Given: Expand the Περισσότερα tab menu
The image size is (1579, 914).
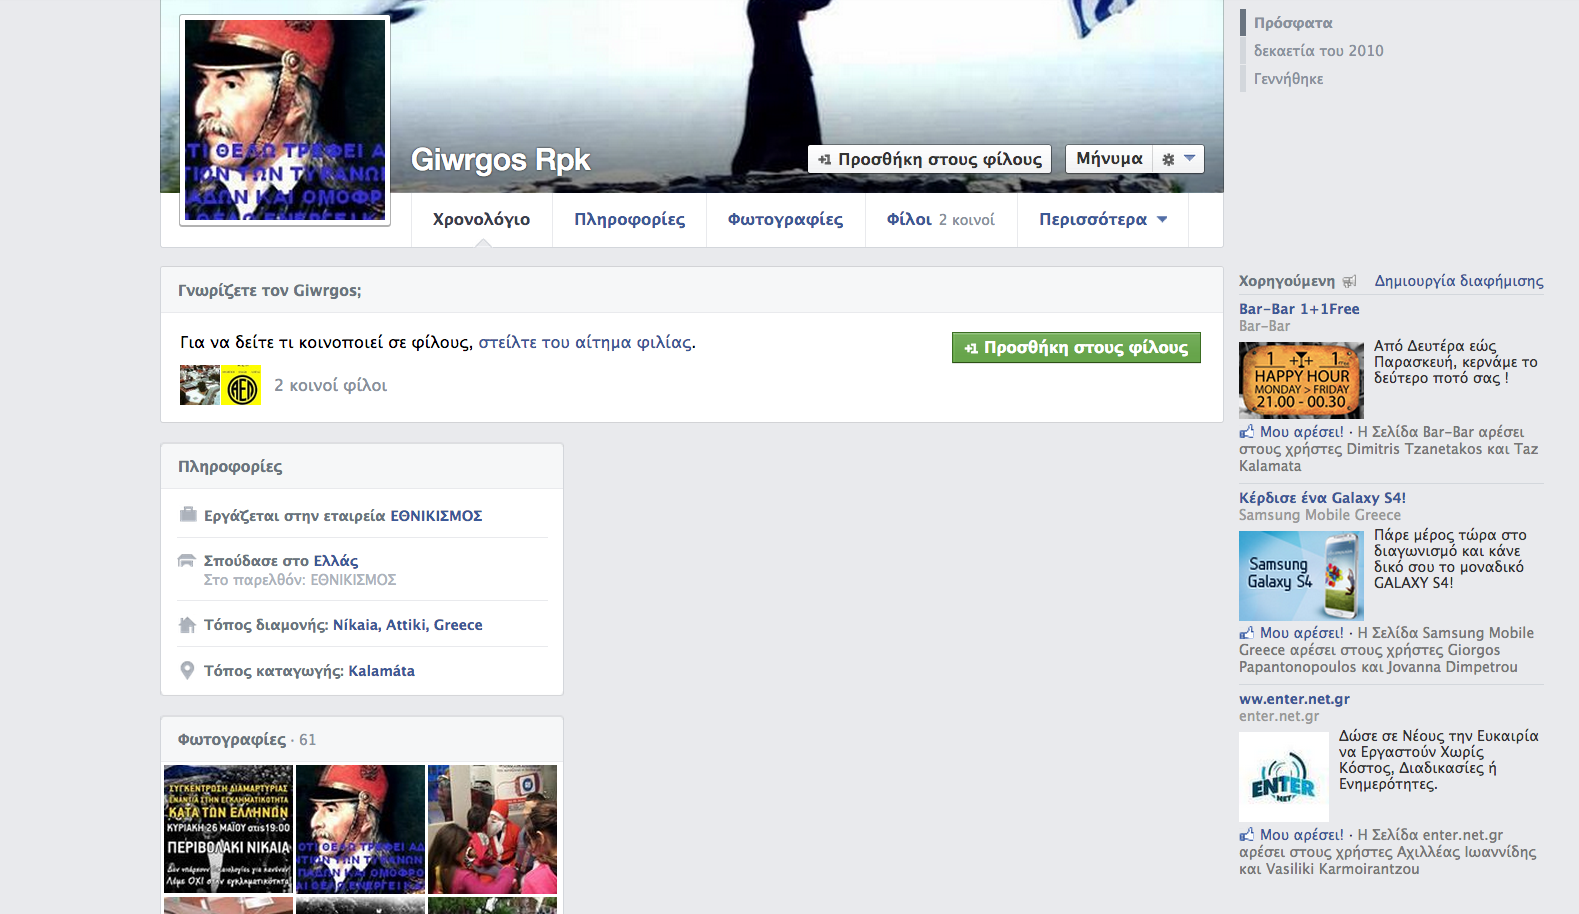Looking at the screenshot, I should [x=1102, y=219].
